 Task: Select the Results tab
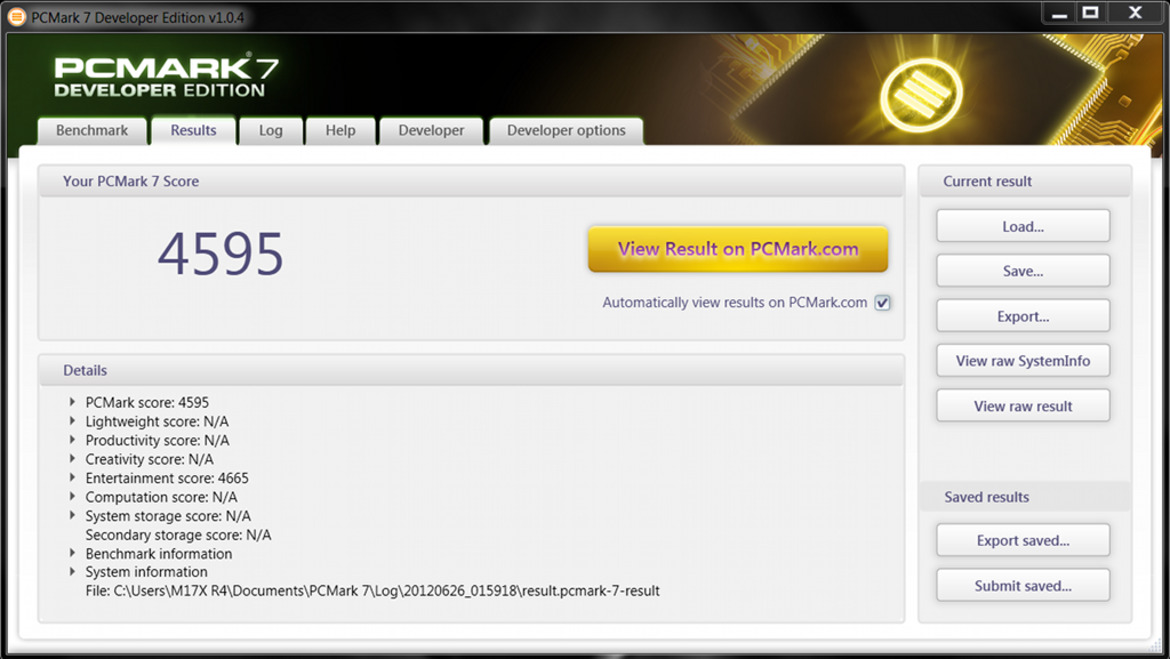[193, 131]
